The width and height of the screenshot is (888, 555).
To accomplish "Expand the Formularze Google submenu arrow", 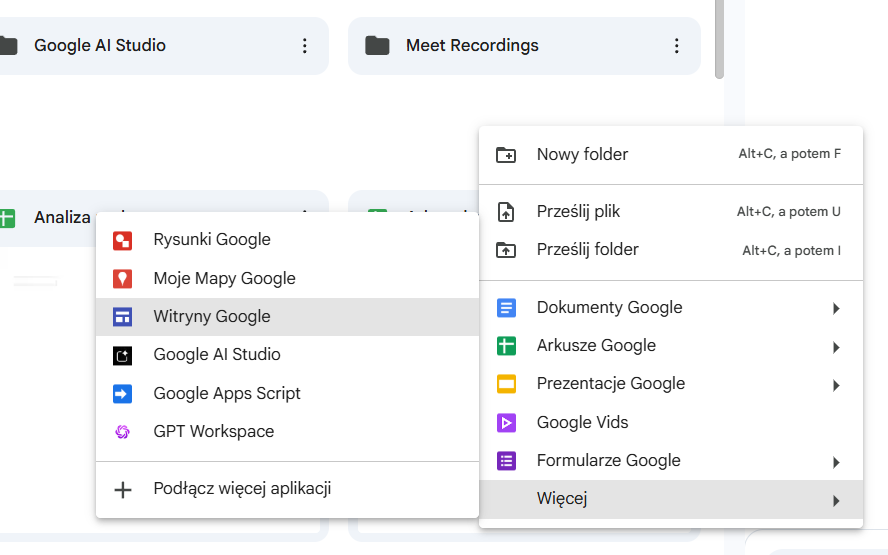I will [x=835, y=462].
